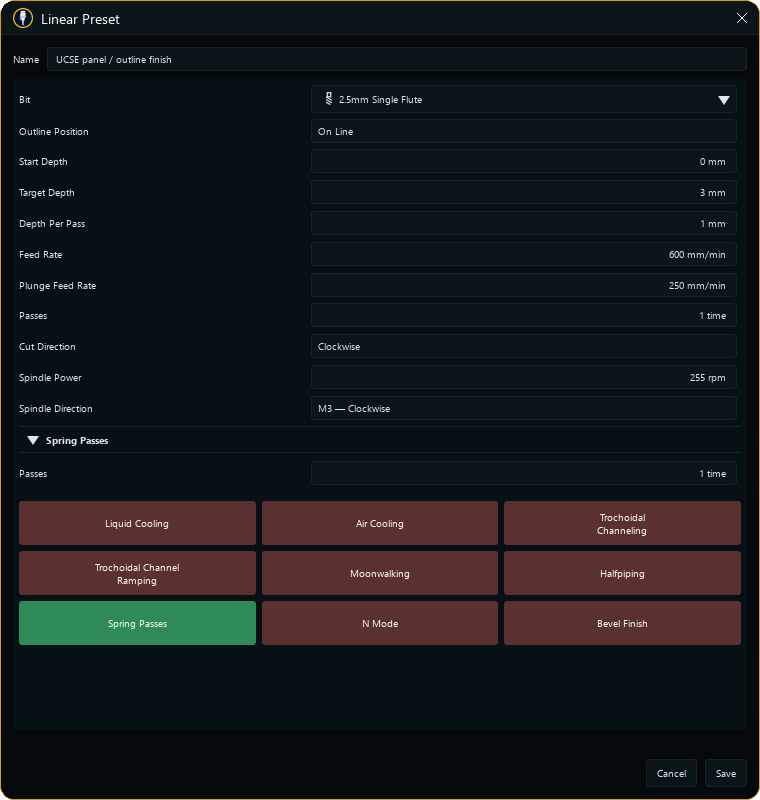Enable the Bevel Finish option
This screenshot has width=760, height=800.
tap(622, 623)
